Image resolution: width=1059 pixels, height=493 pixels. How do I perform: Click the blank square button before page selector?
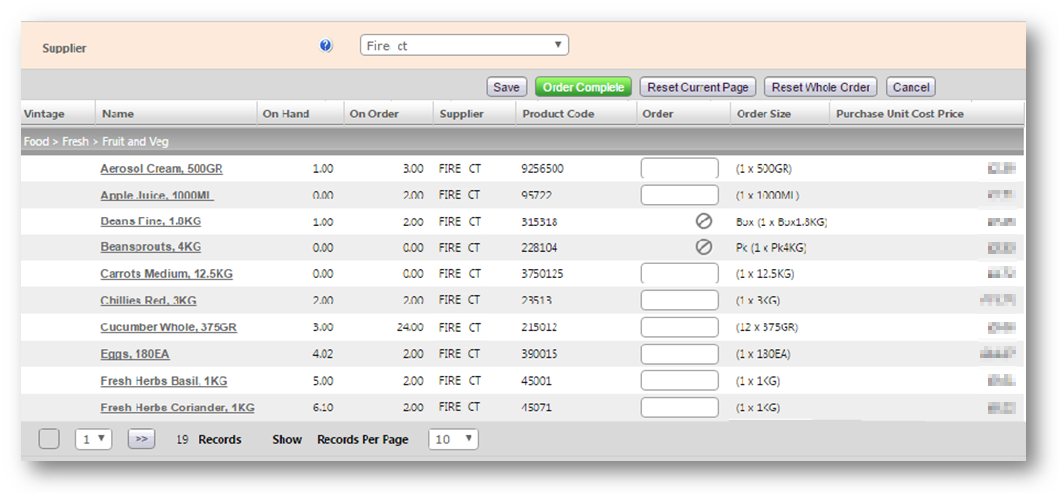click(x=49, y=439)
